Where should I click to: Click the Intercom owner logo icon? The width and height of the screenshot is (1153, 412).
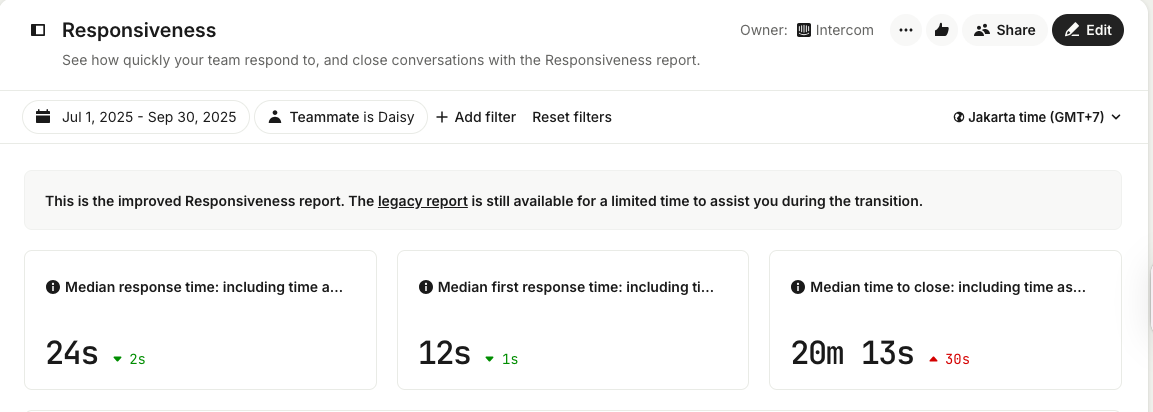click(804, 30)
